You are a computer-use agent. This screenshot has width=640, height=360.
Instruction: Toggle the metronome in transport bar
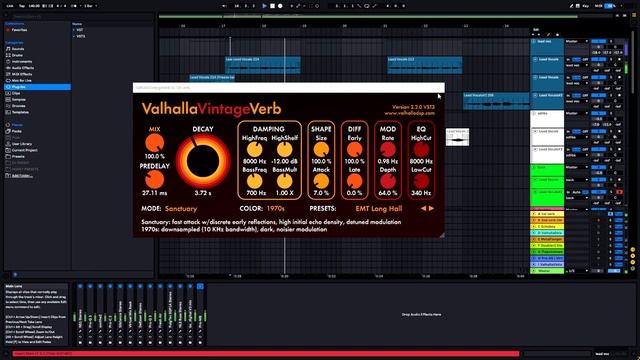(74, 6)
